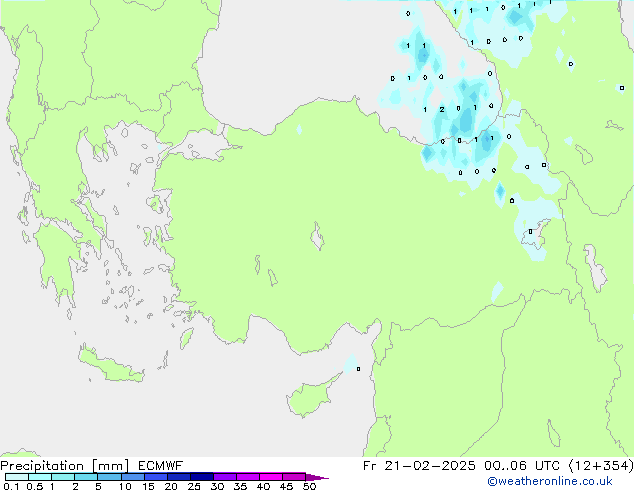Click the legend label 0.1
Viewport: 634px width, 490px height.
click(11, 486)
